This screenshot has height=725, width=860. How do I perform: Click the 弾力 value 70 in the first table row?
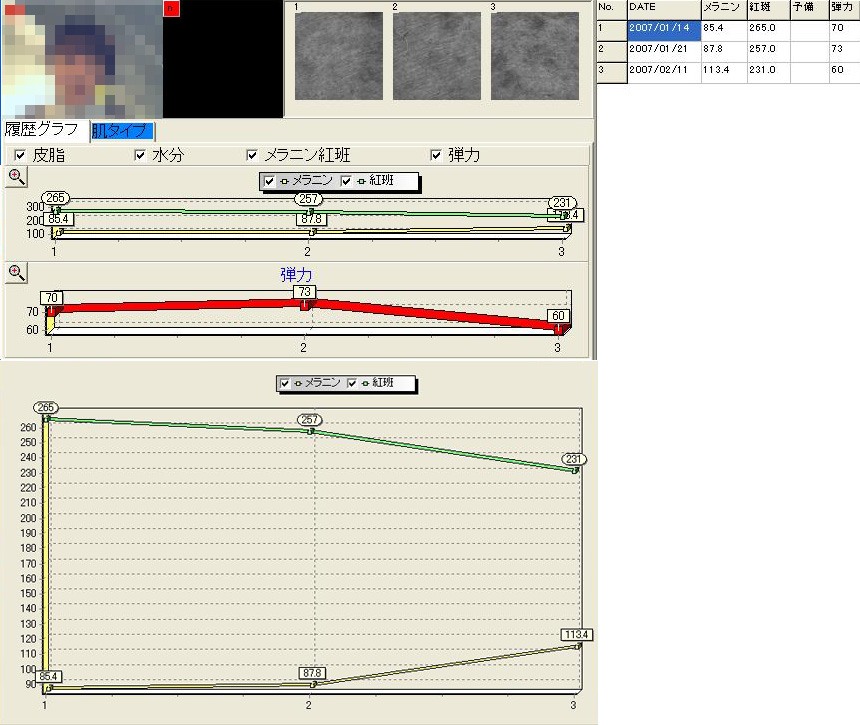844,30
